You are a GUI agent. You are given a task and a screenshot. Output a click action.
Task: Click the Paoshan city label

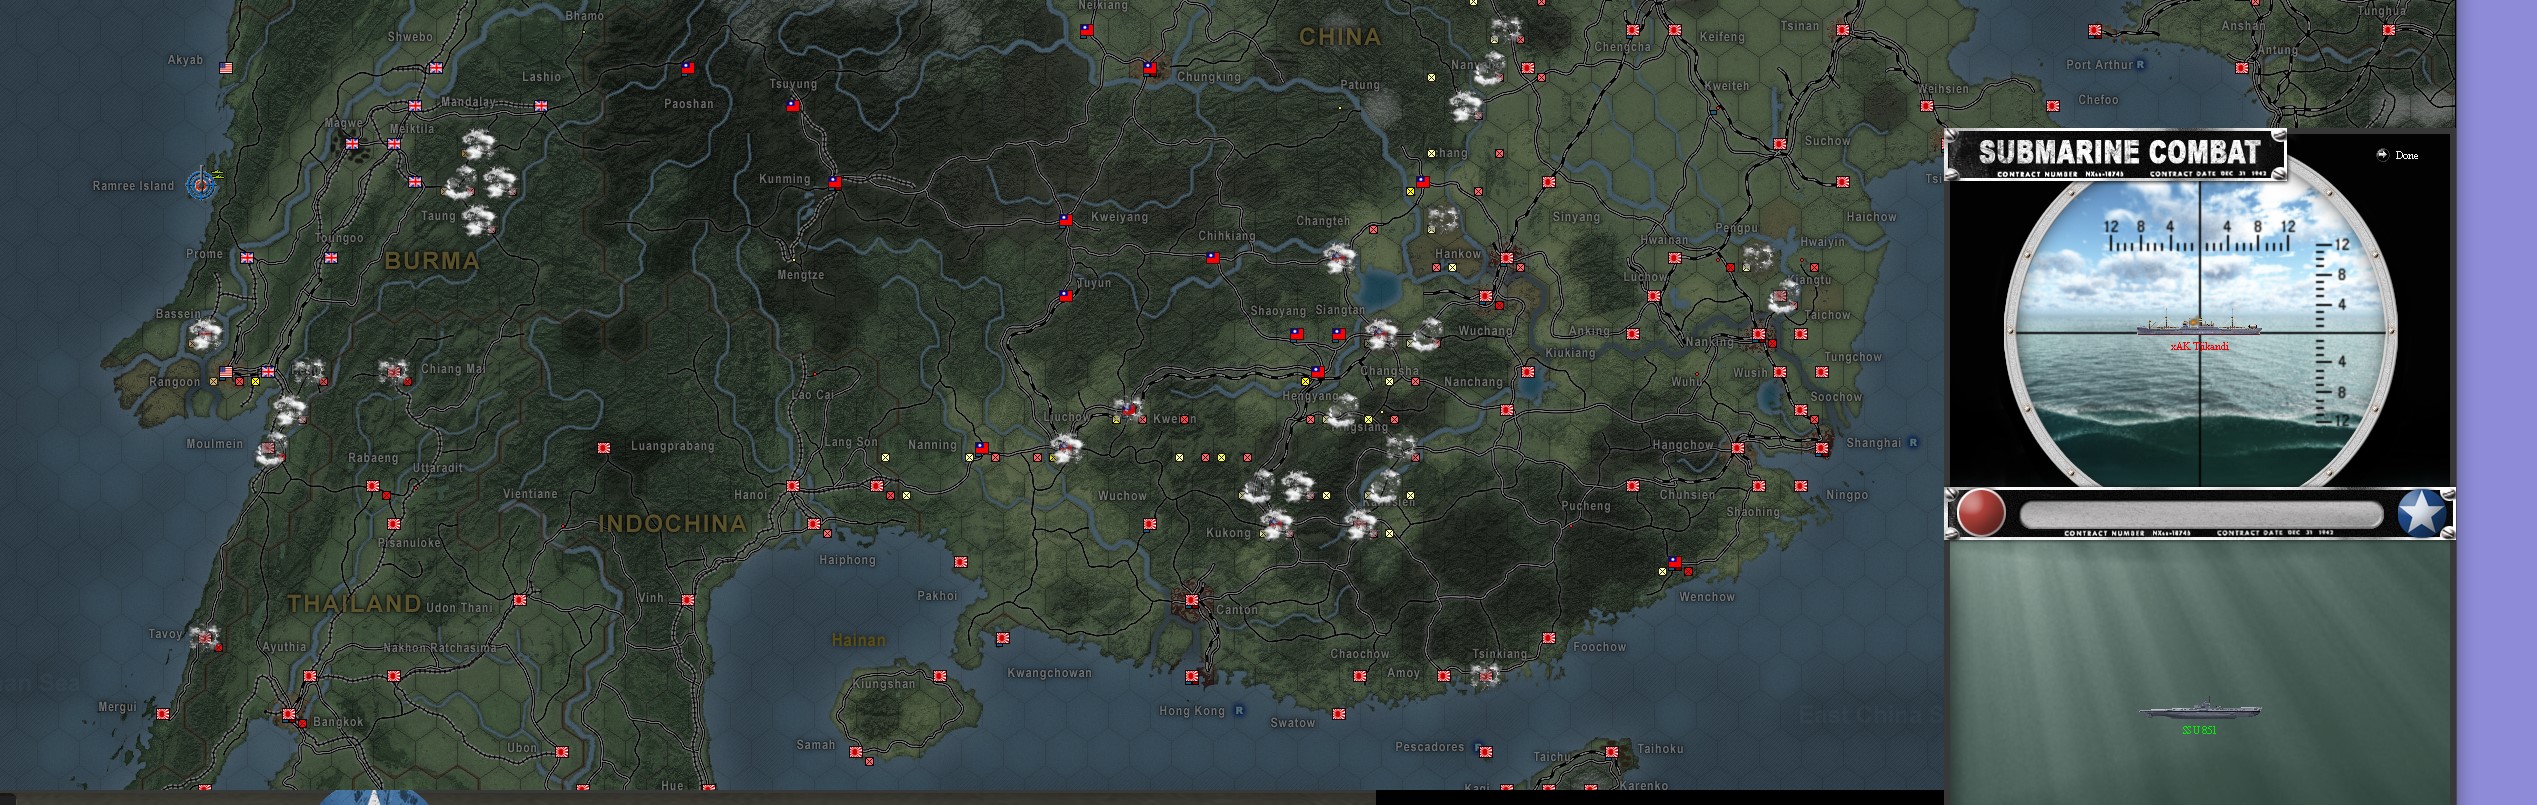coord(689,104)
